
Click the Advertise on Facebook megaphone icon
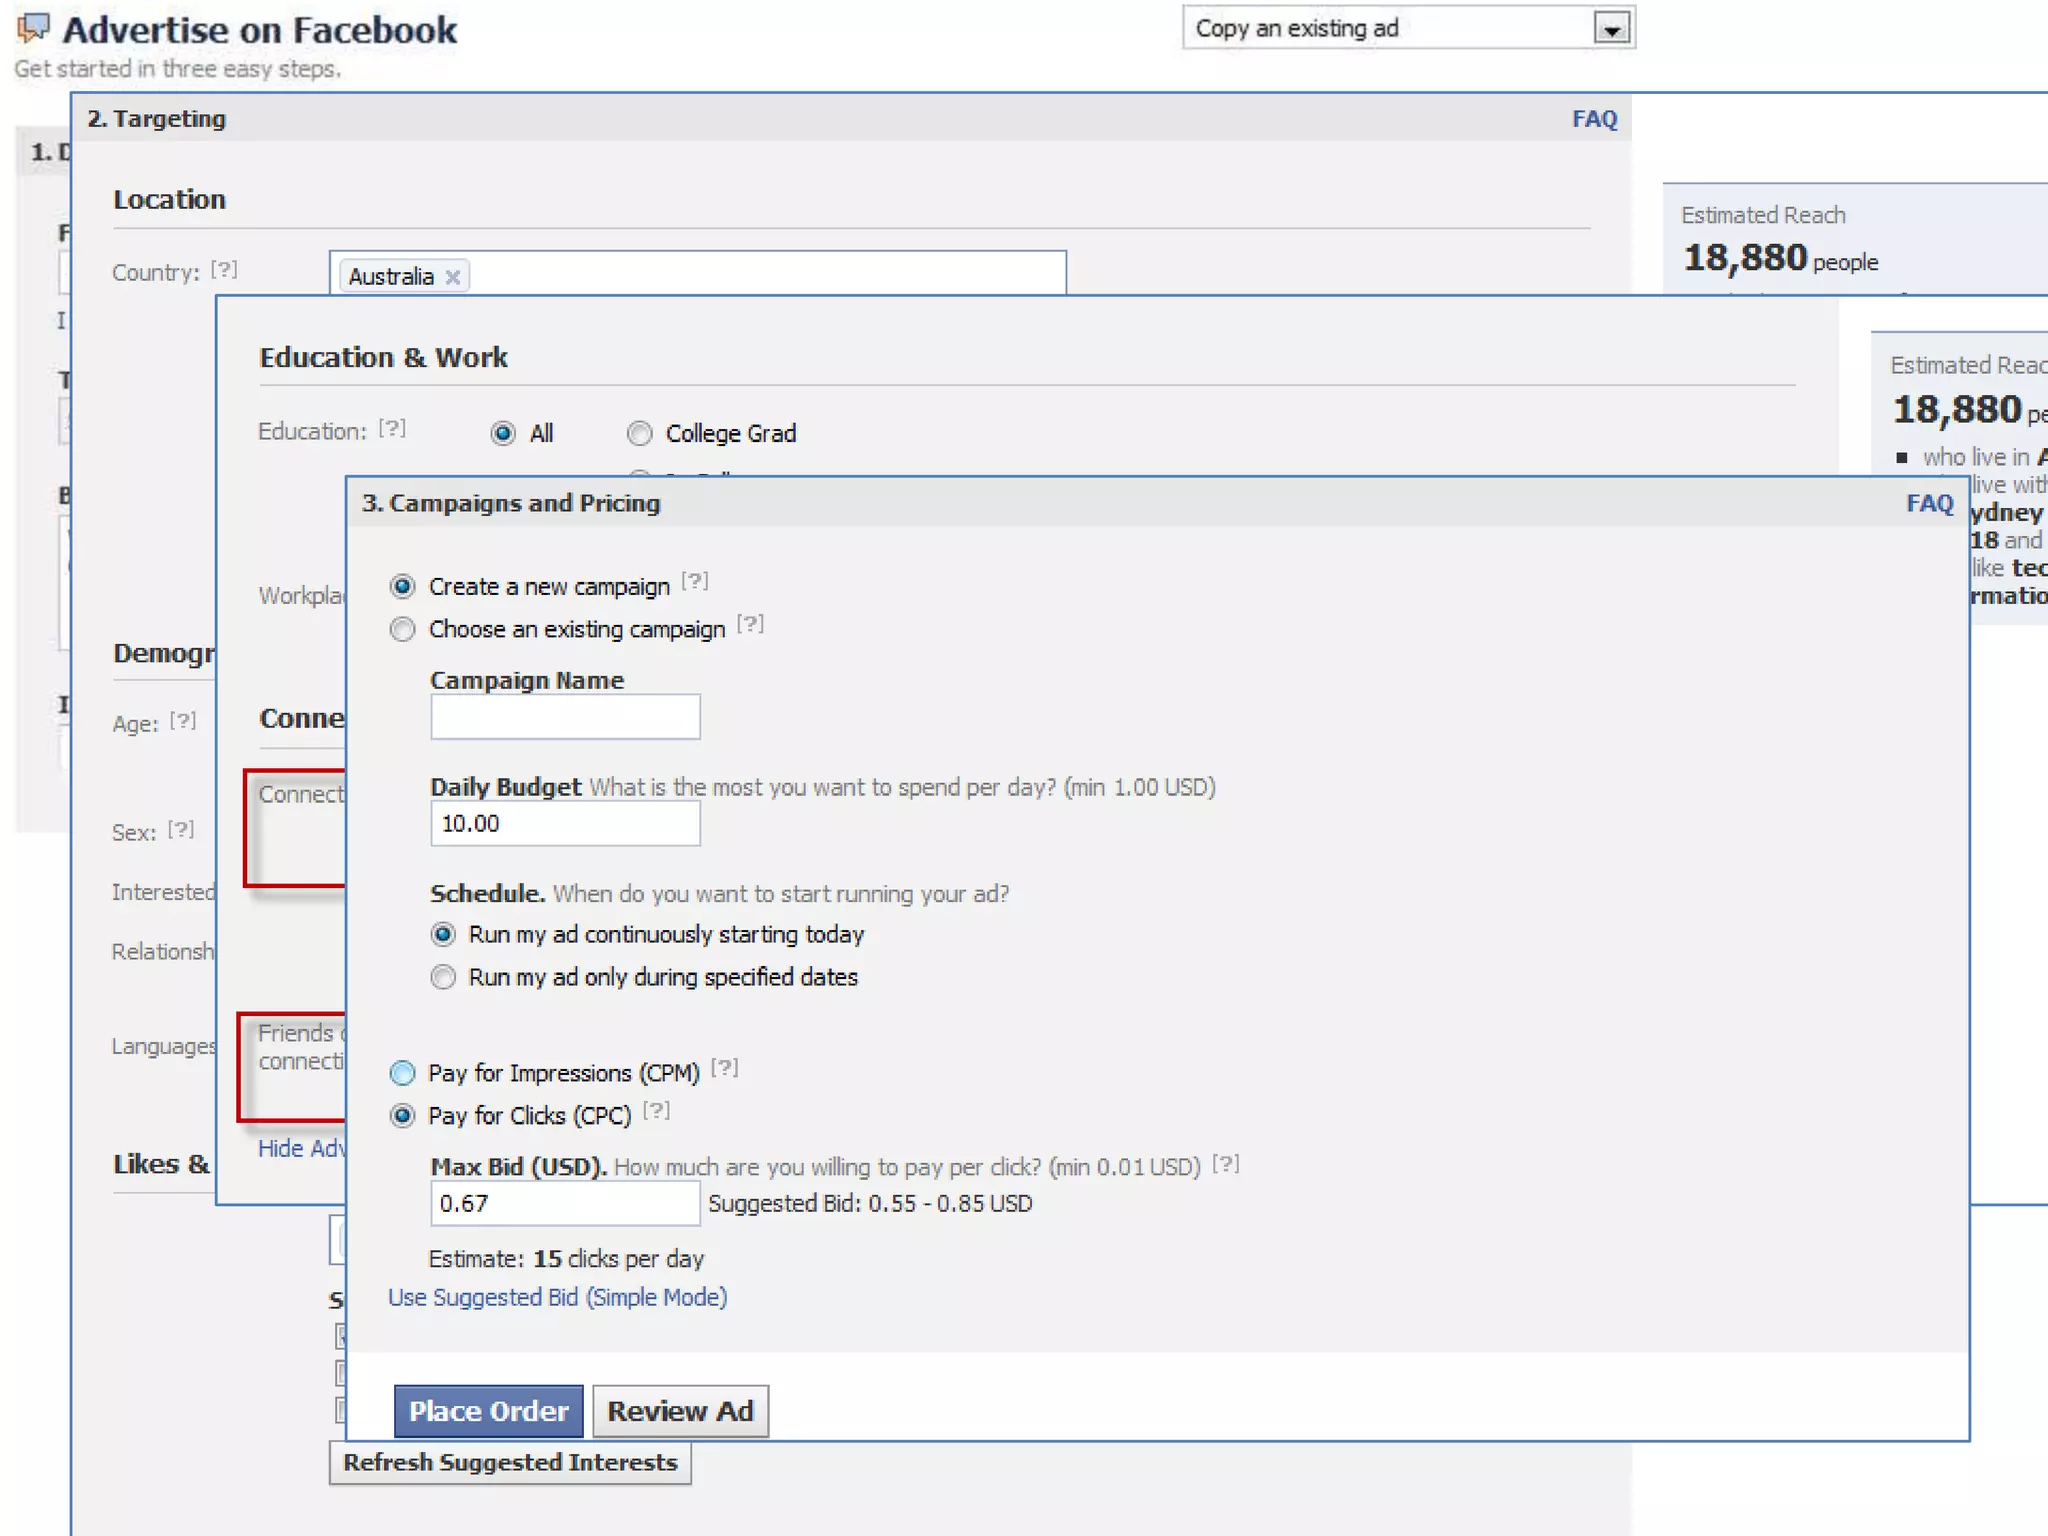[34, 28]
